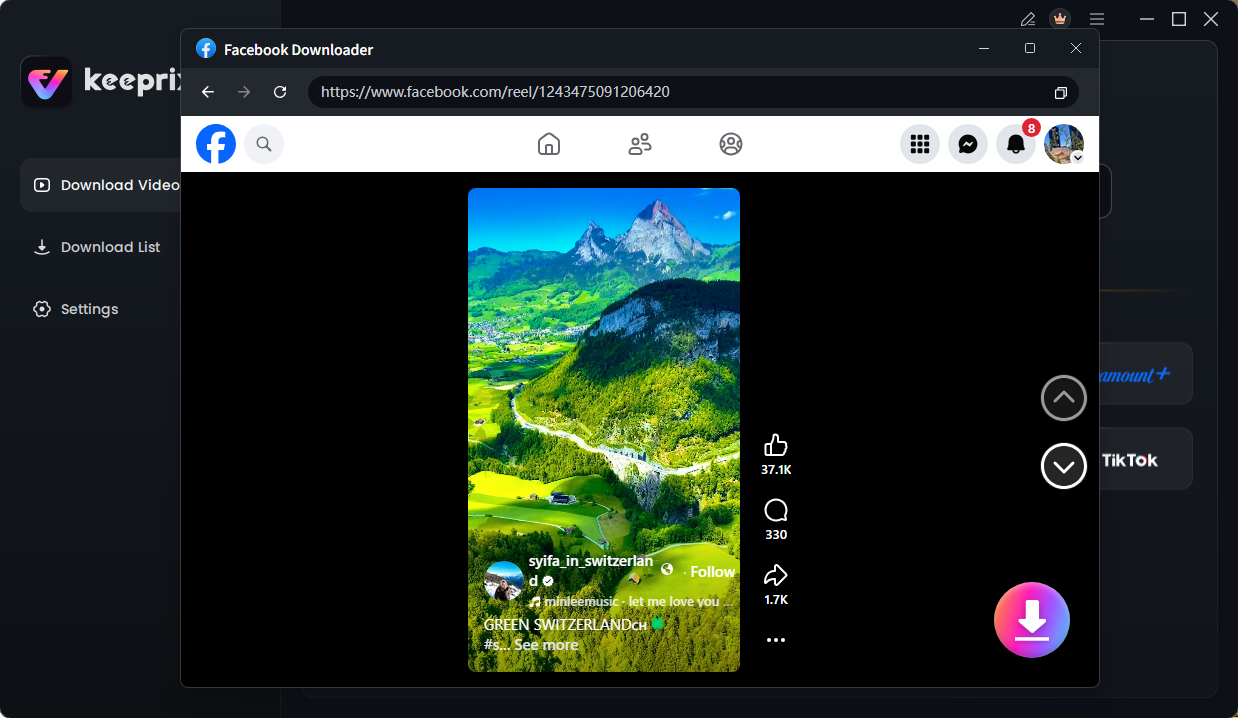Share the reel using the arrow icon
Screen dimensions: 1238x718
(x=775, y=575)
